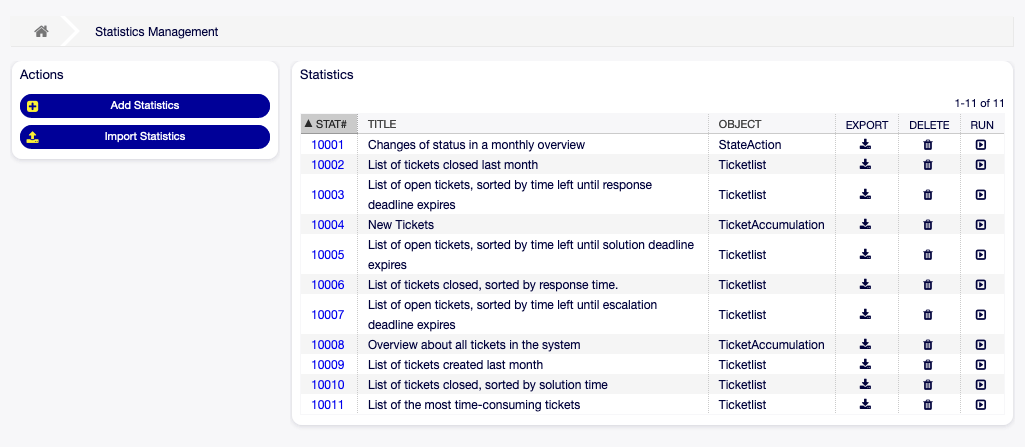Export statistic 10006
Image resolution: width=1025 pixels, height=447 pixels.
pos(866,285)
